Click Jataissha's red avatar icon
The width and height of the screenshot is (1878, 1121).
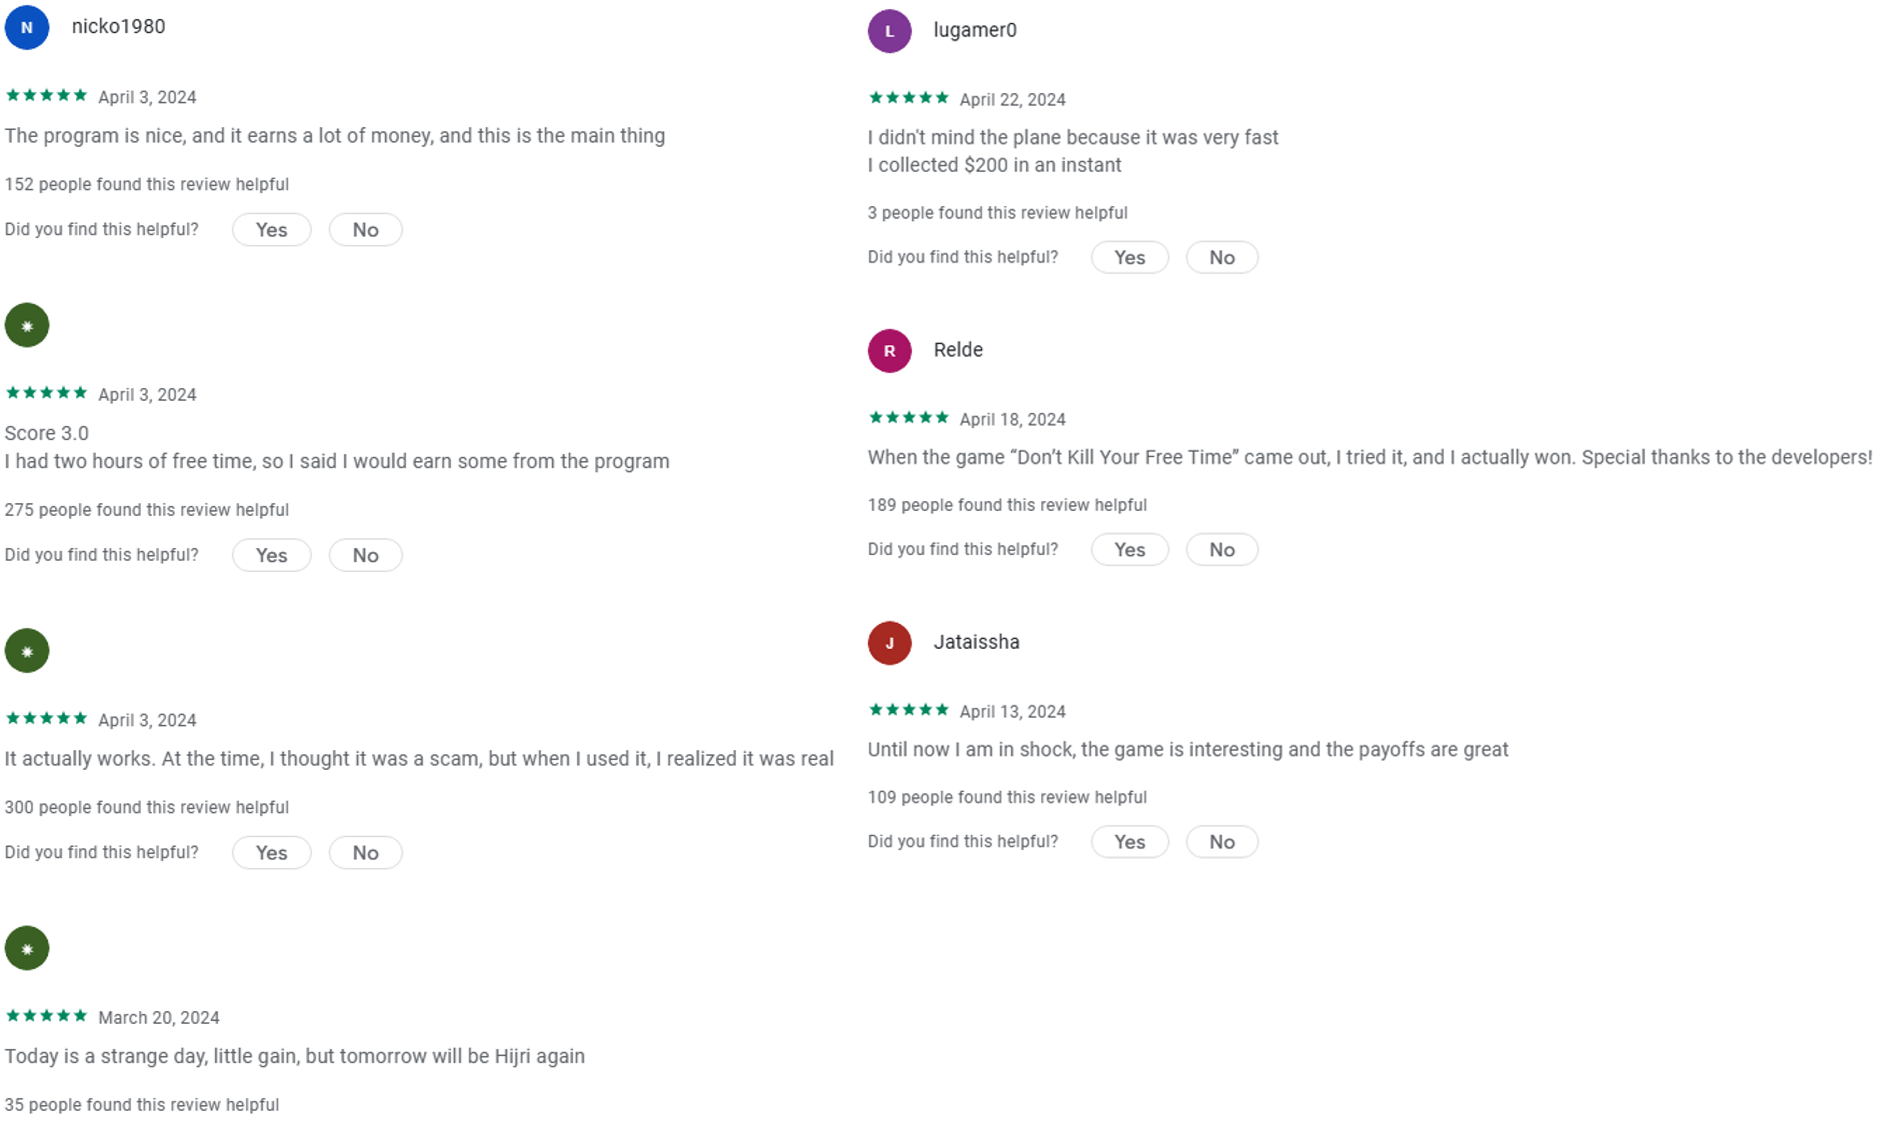click(x=889, y=643)
